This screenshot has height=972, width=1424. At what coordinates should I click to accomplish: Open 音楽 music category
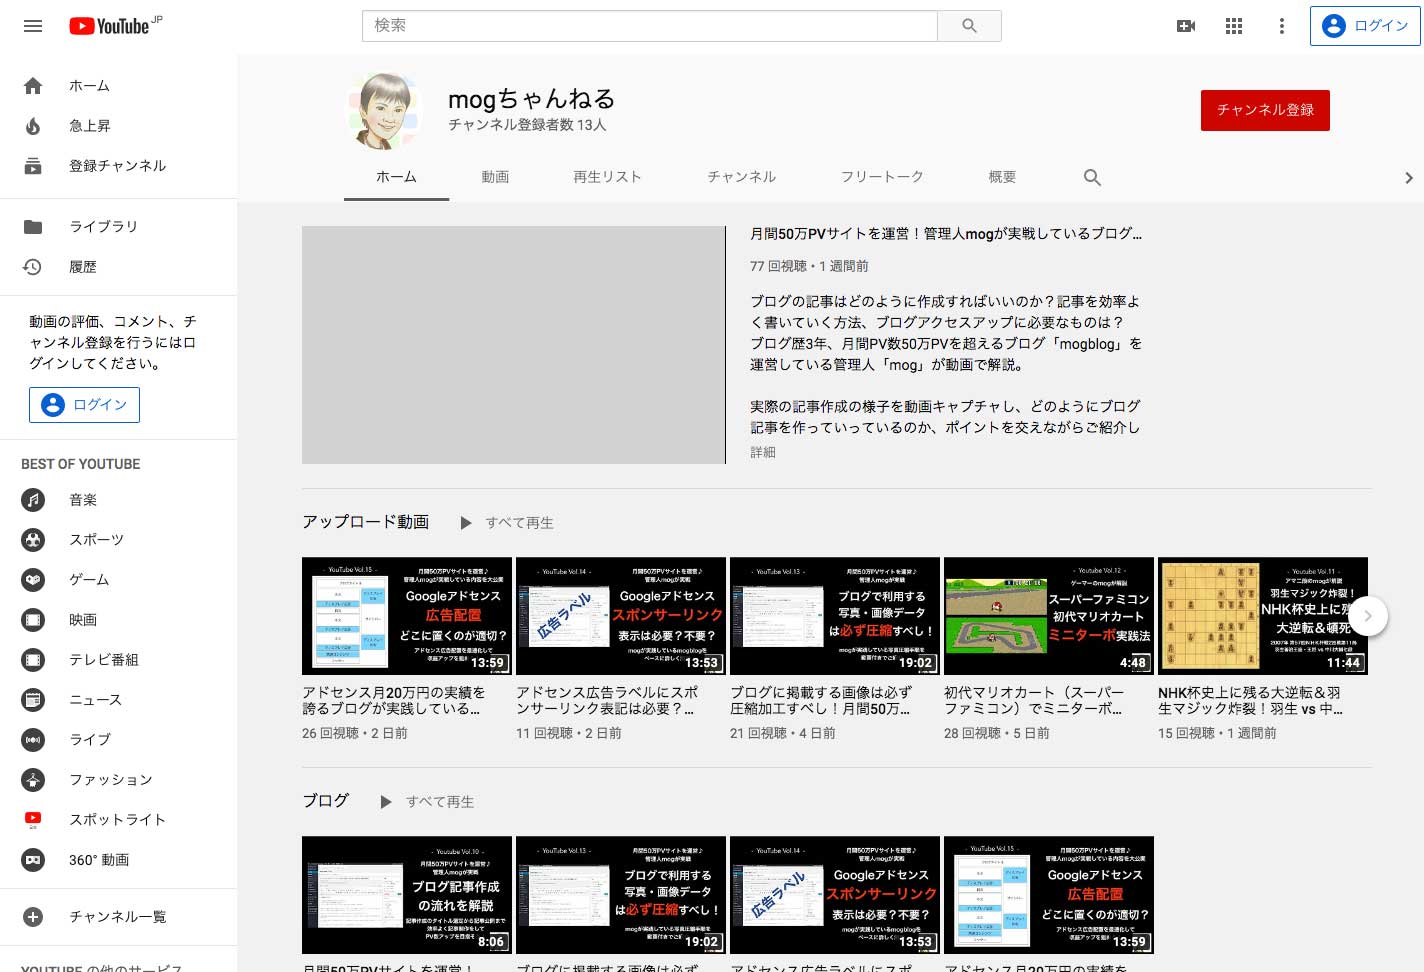(118, 500)
